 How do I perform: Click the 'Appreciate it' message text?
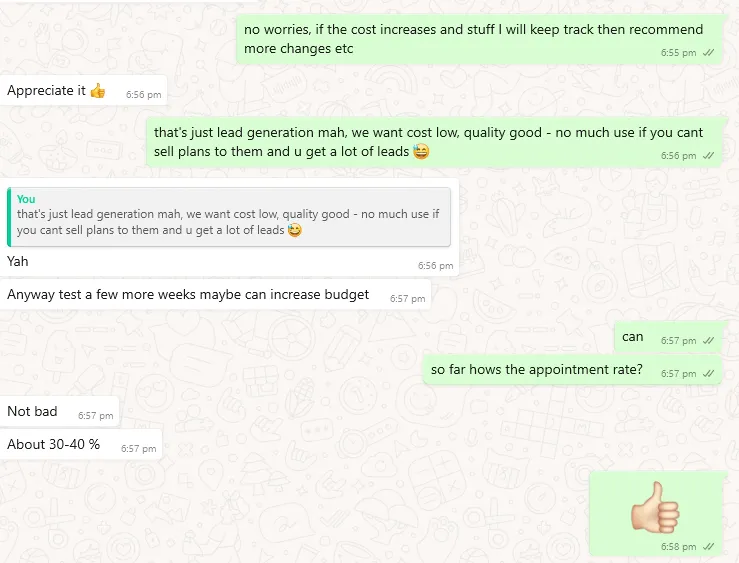pyautogui.click(x=46, y=90)
